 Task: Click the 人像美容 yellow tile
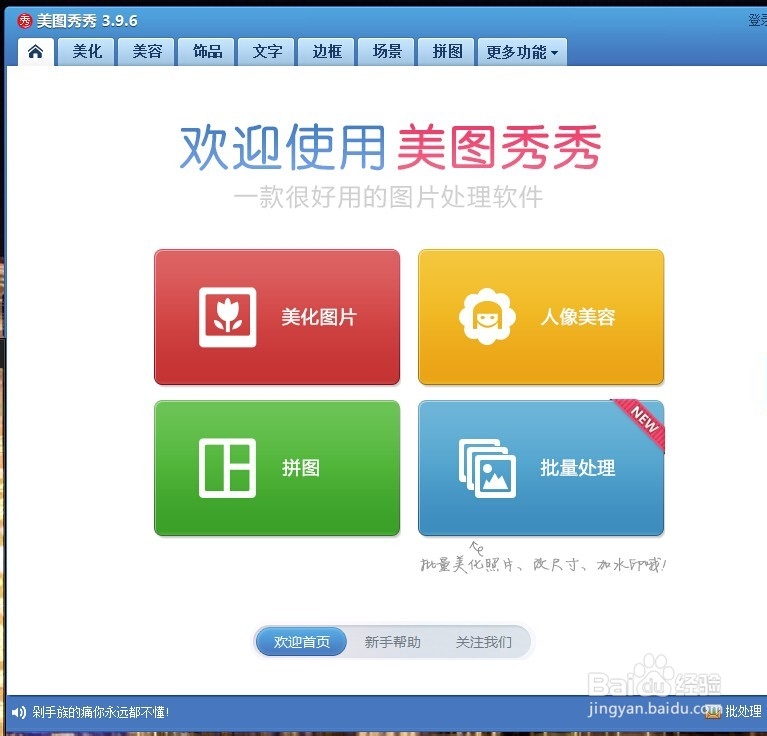(541, 317)
